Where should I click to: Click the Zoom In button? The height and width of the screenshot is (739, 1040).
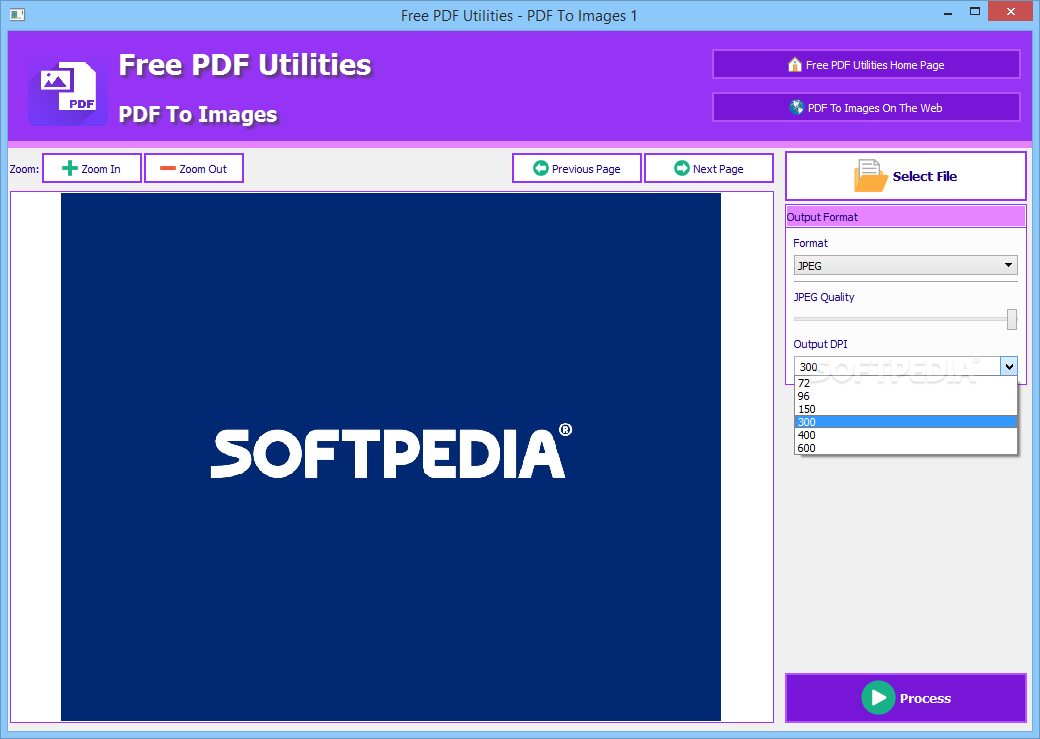pos(92,168)
